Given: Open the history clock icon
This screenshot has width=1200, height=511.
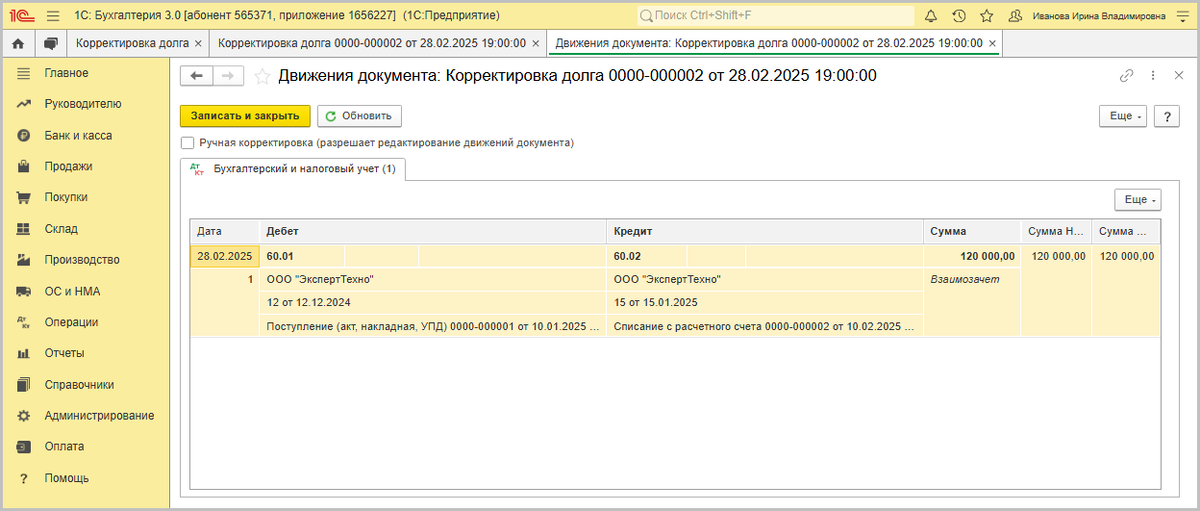Looking at the screenshot, I should [x=959, y=16].
